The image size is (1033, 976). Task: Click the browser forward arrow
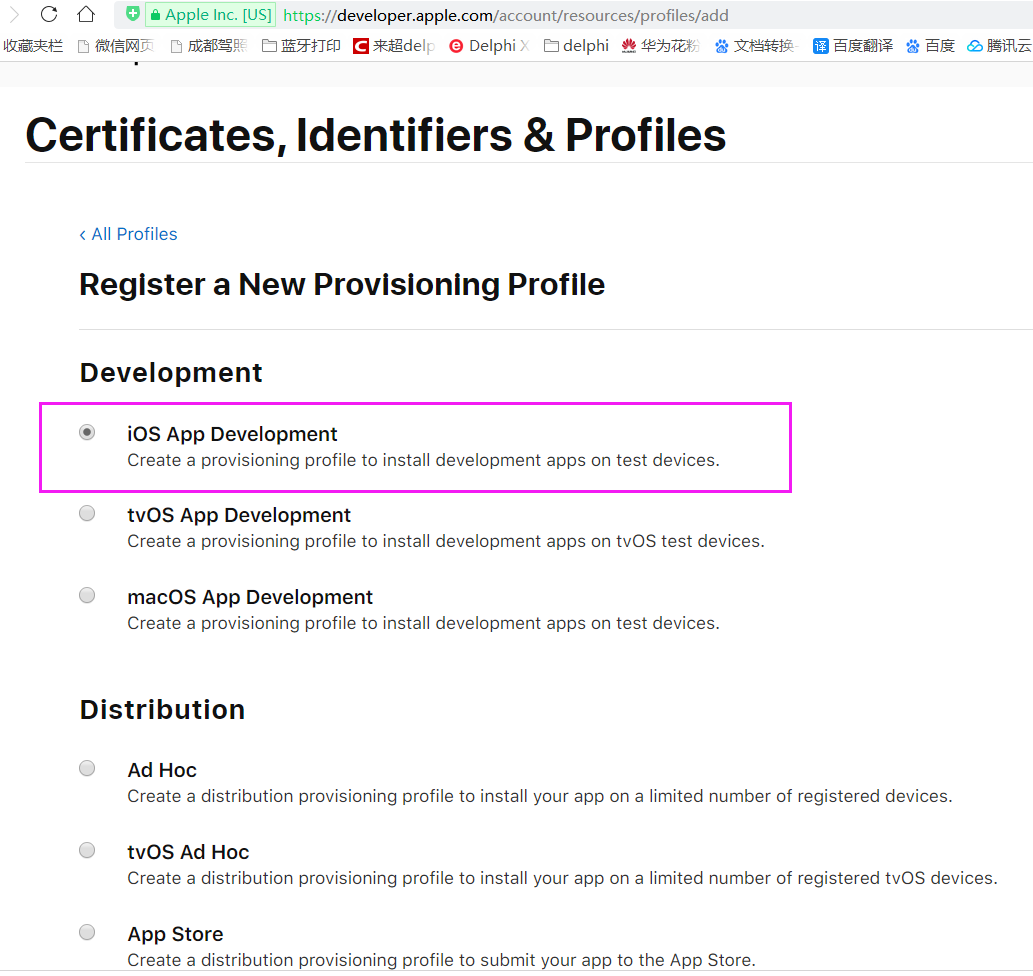tap(14, 14)
